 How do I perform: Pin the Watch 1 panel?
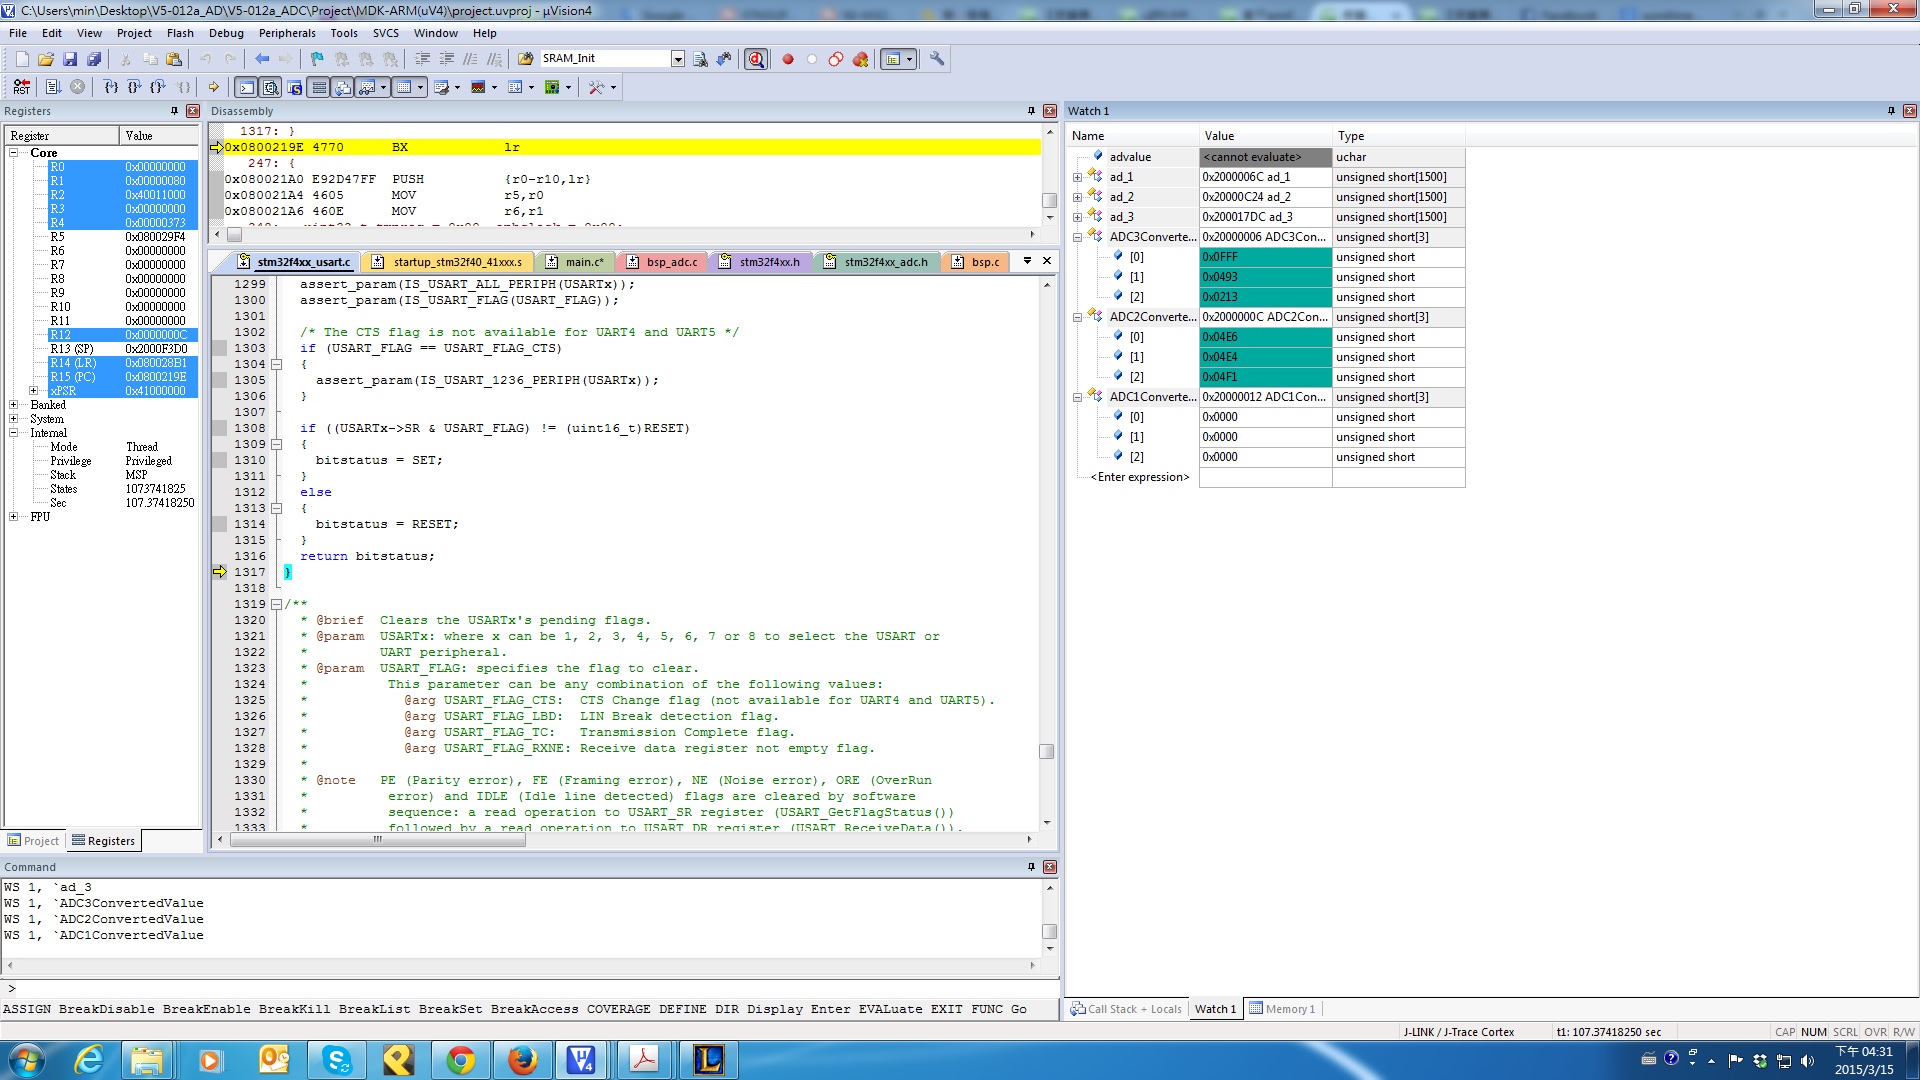1891,111
